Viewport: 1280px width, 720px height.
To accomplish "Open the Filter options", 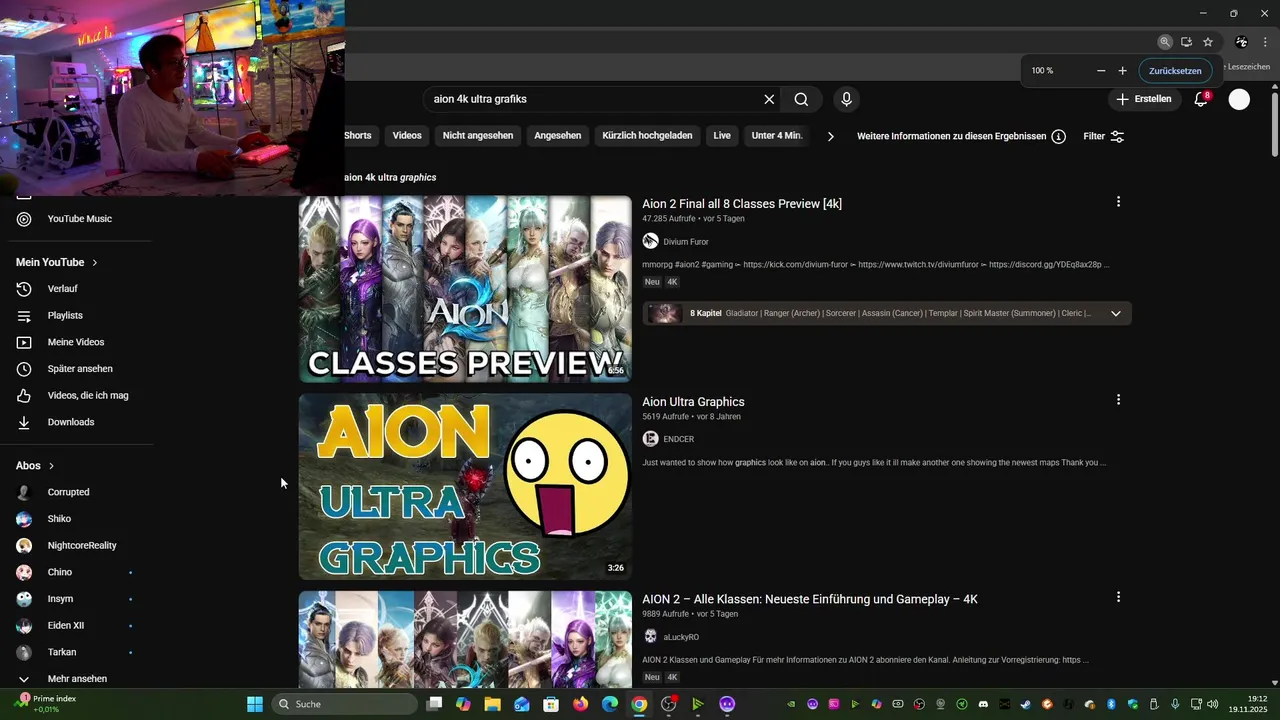I will tap(1104, 136).
